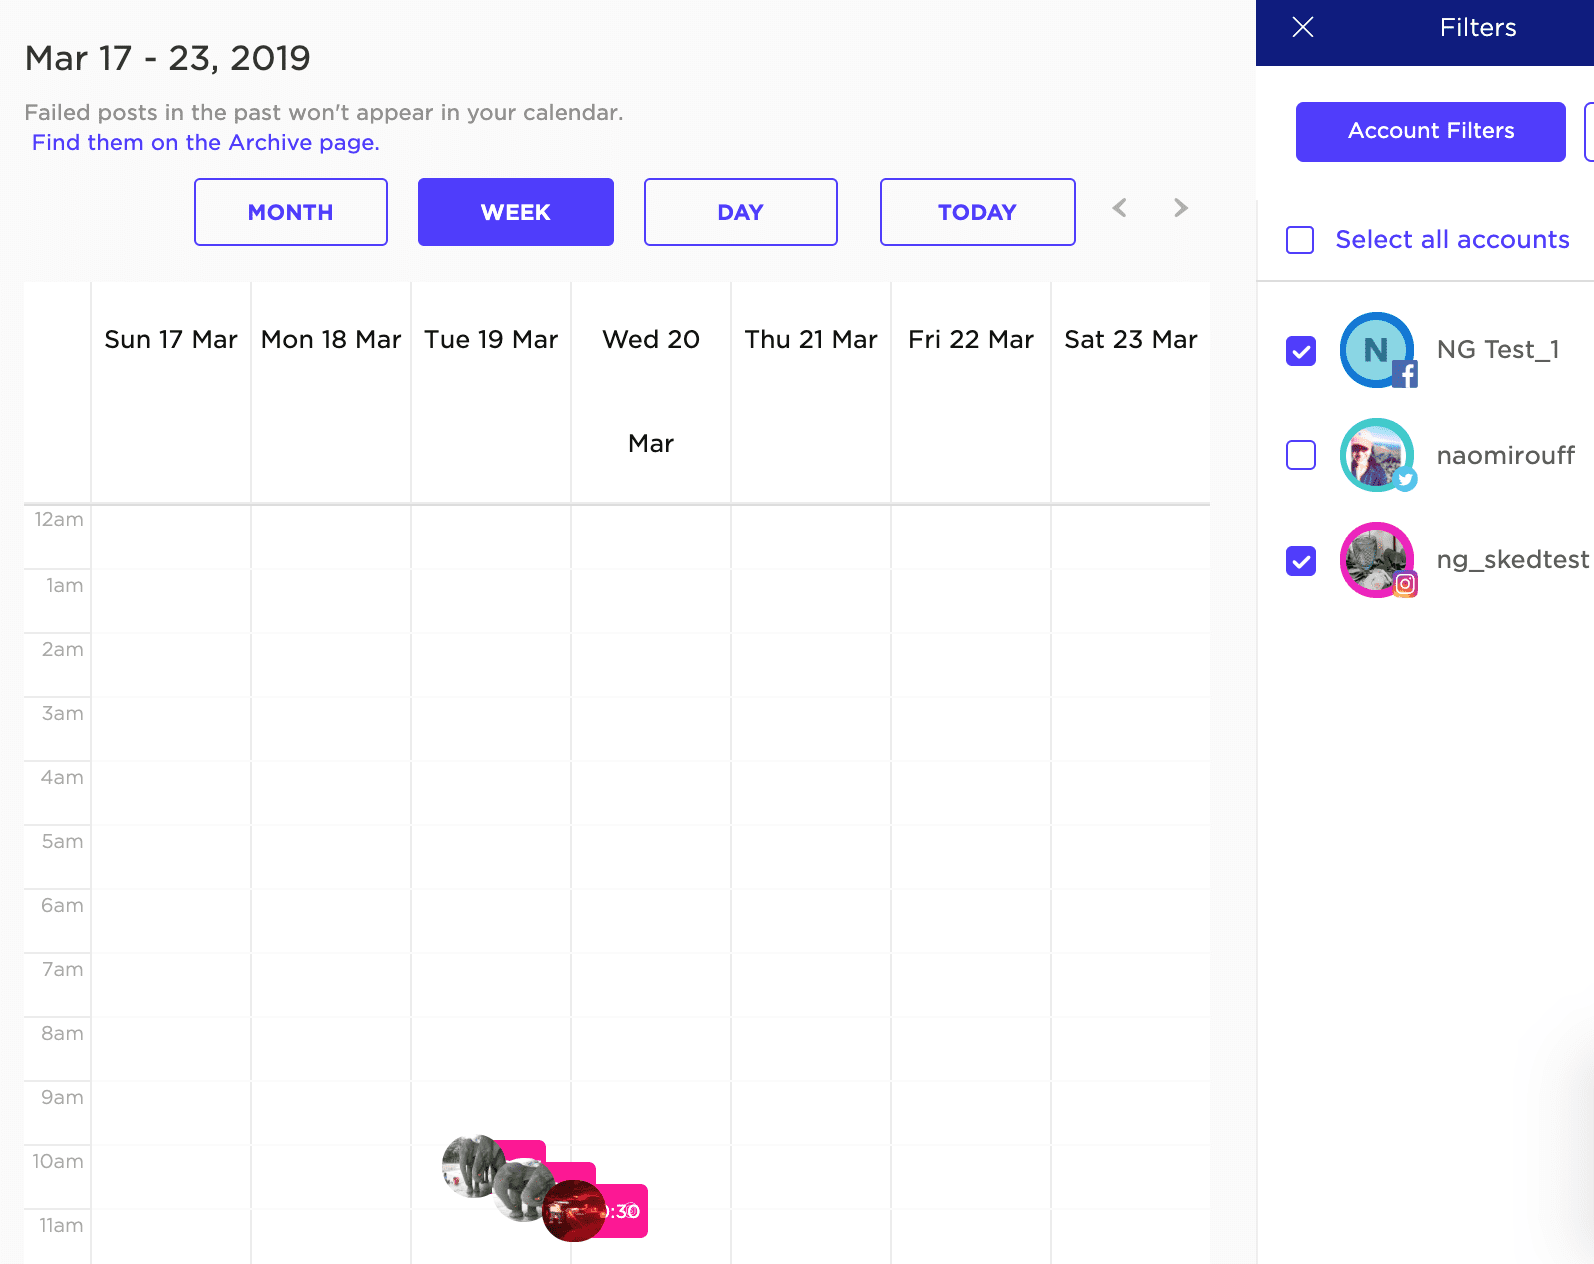Click ng_skedtest Instagram avatar
The height and width of the screenshot is (1264, 1594).
[x=1377, y=560]
